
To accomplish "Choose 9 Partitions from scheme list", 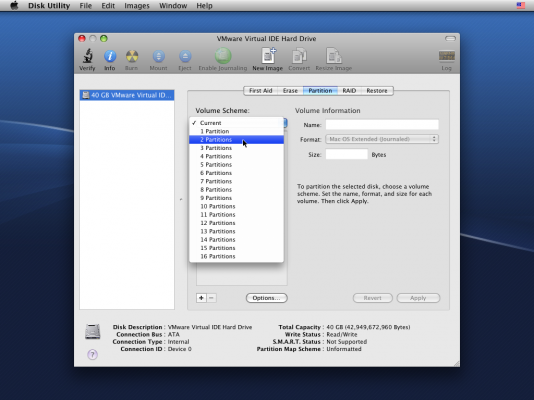I will (x=236, y=198).
